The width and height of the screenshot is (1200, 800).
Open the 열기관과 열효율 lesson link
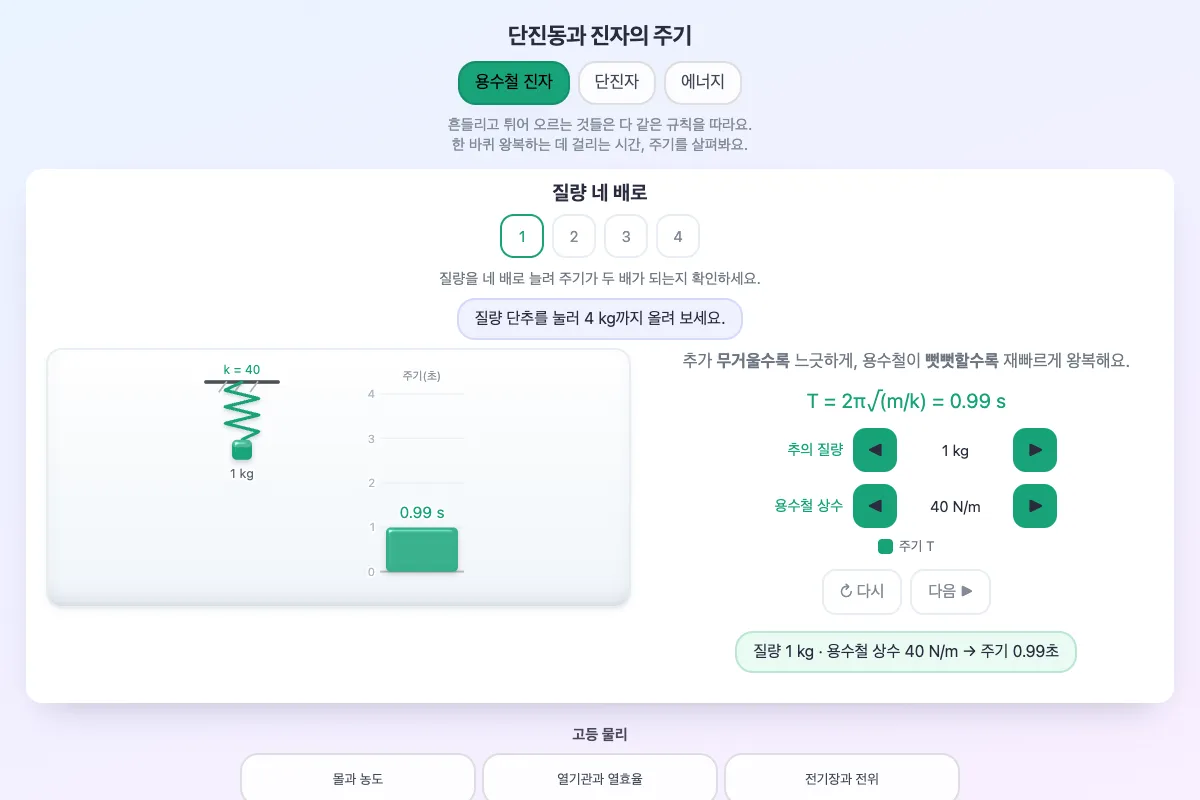click(600, 778)
